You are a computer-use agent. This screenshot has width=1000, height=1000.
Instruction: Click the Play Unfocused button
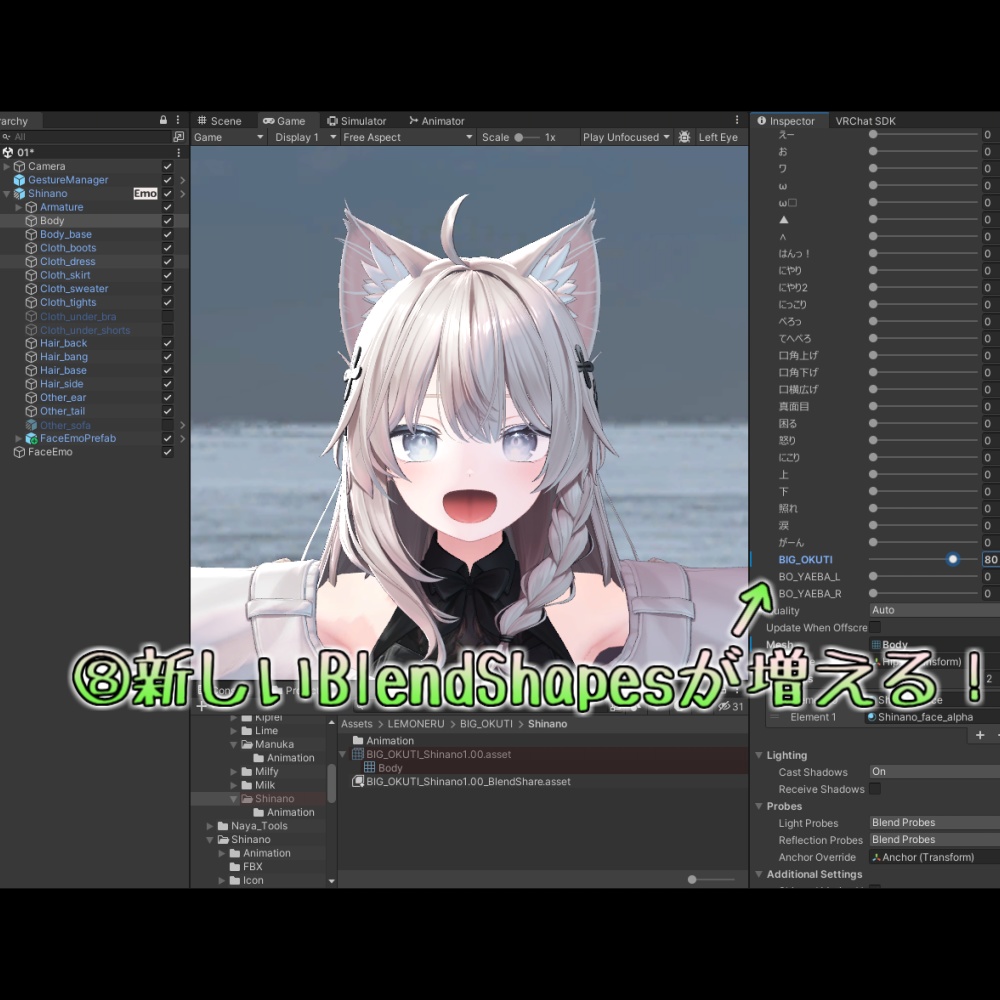(x=621, y=136)
